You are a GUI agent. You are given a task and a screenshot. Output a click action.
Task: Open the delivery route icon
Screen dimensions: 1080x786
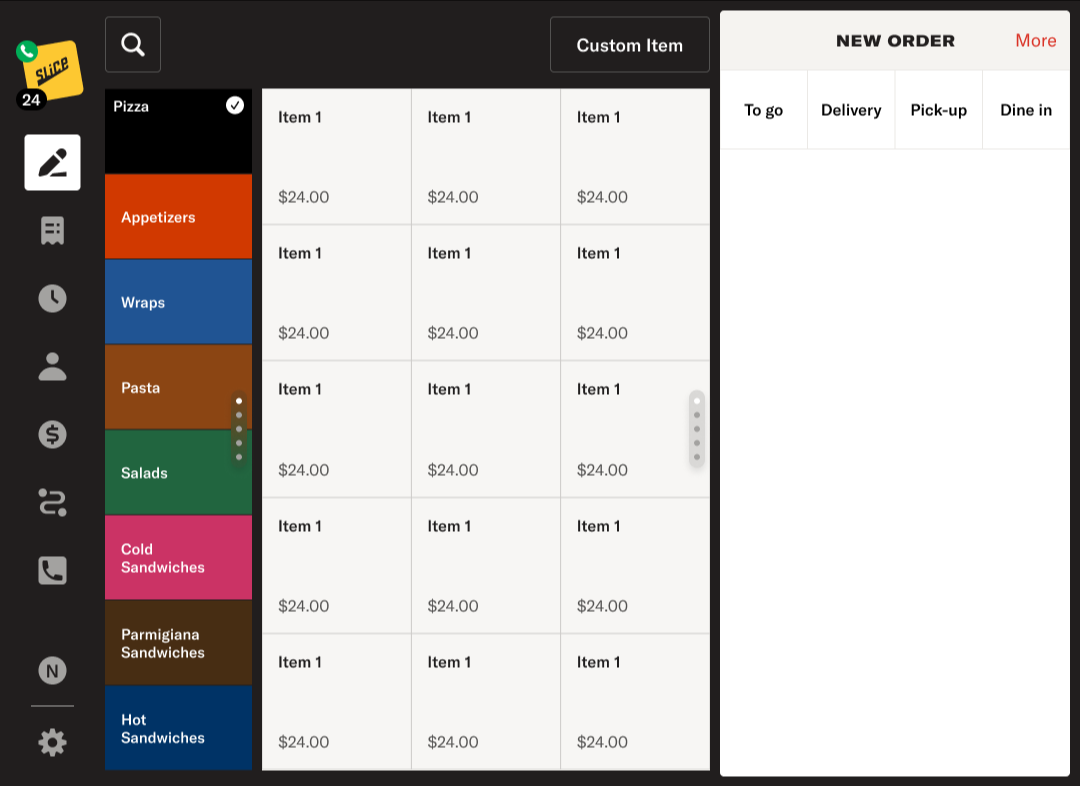coord(52,502)
